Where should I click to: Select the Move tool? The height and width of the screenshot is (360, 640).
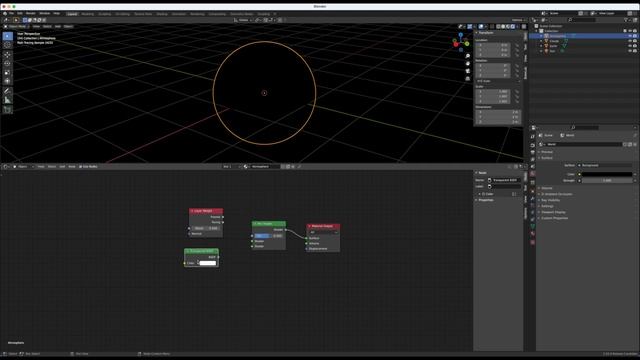click(7, 55)
